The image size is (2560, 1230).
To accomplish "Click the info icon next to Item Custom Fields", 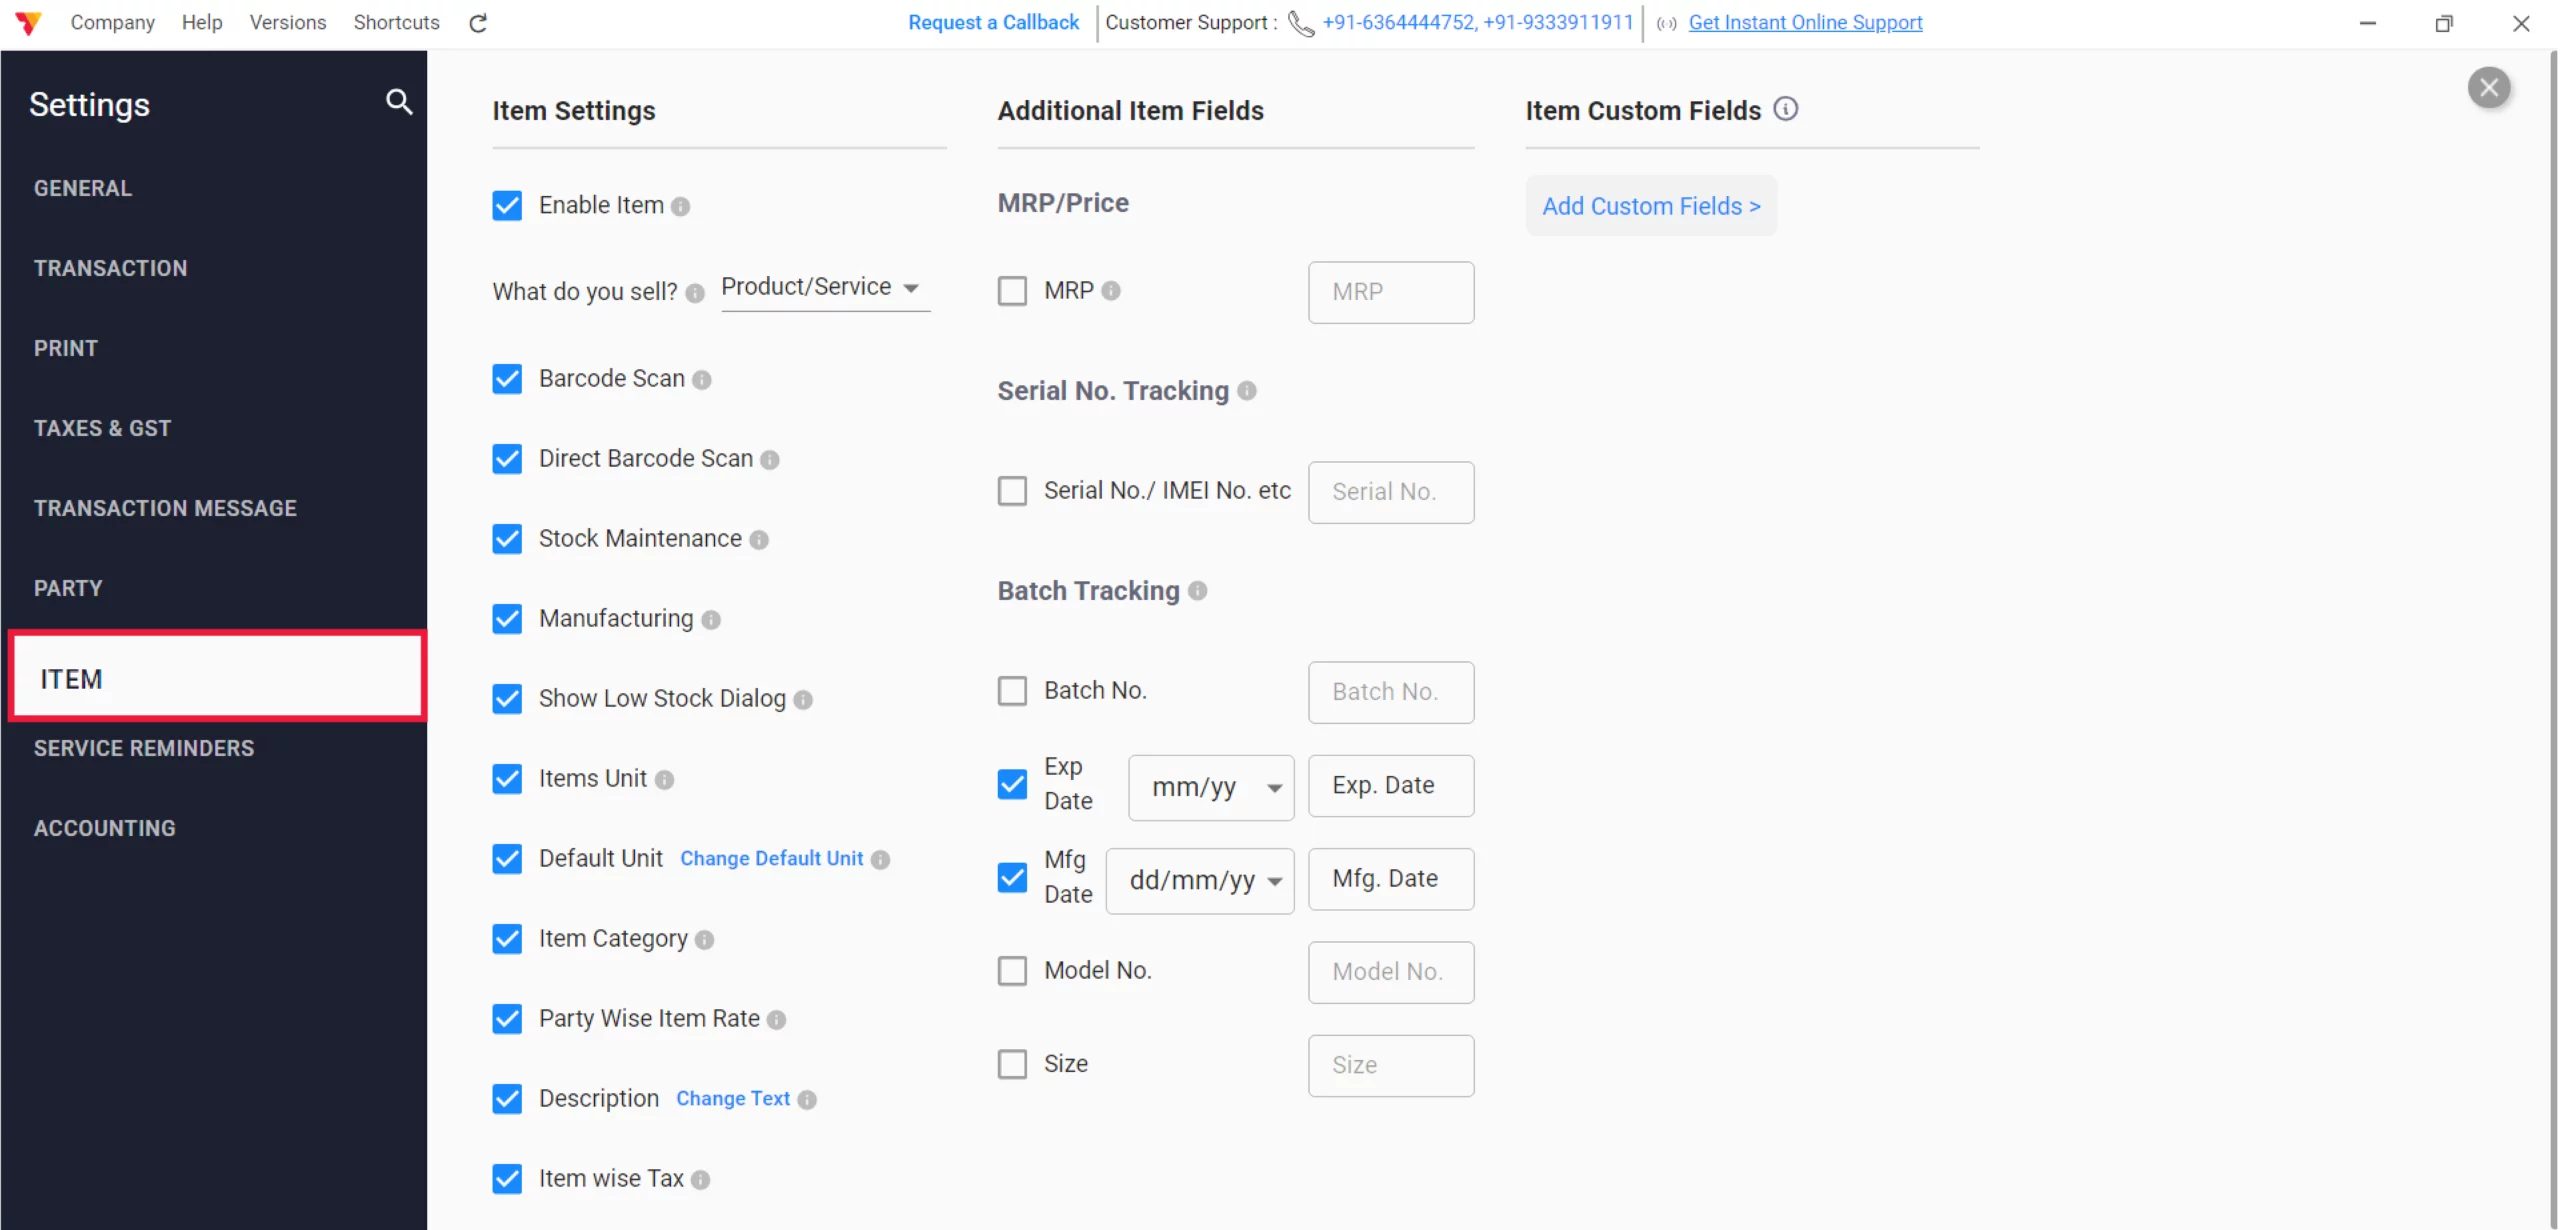I will [1786, 109].
